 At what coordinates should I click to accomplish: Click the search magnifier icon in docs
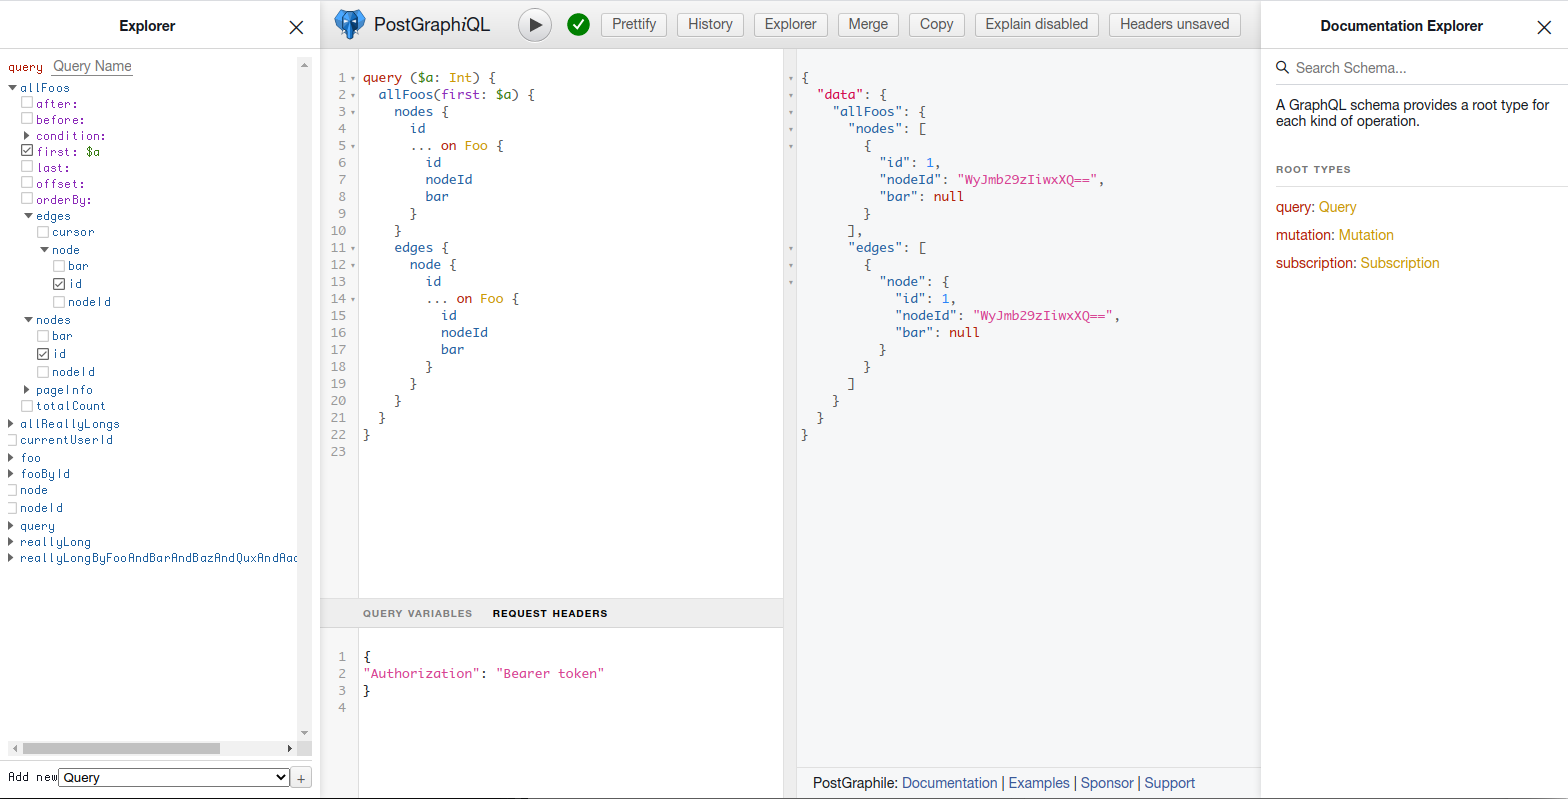coord(1283,68)
